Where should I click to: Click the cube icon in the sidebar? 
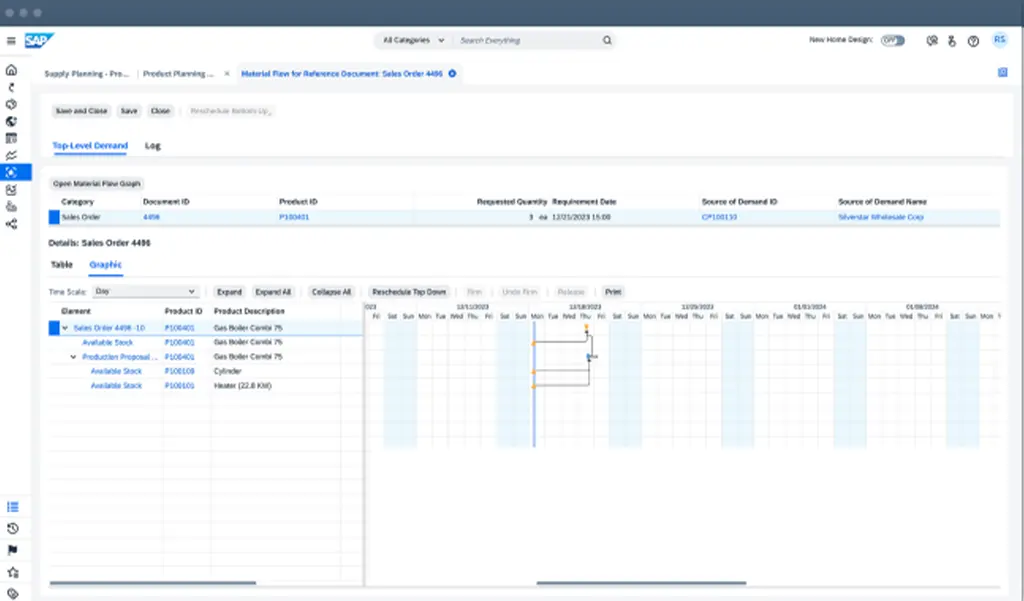[x=11, y=105]
